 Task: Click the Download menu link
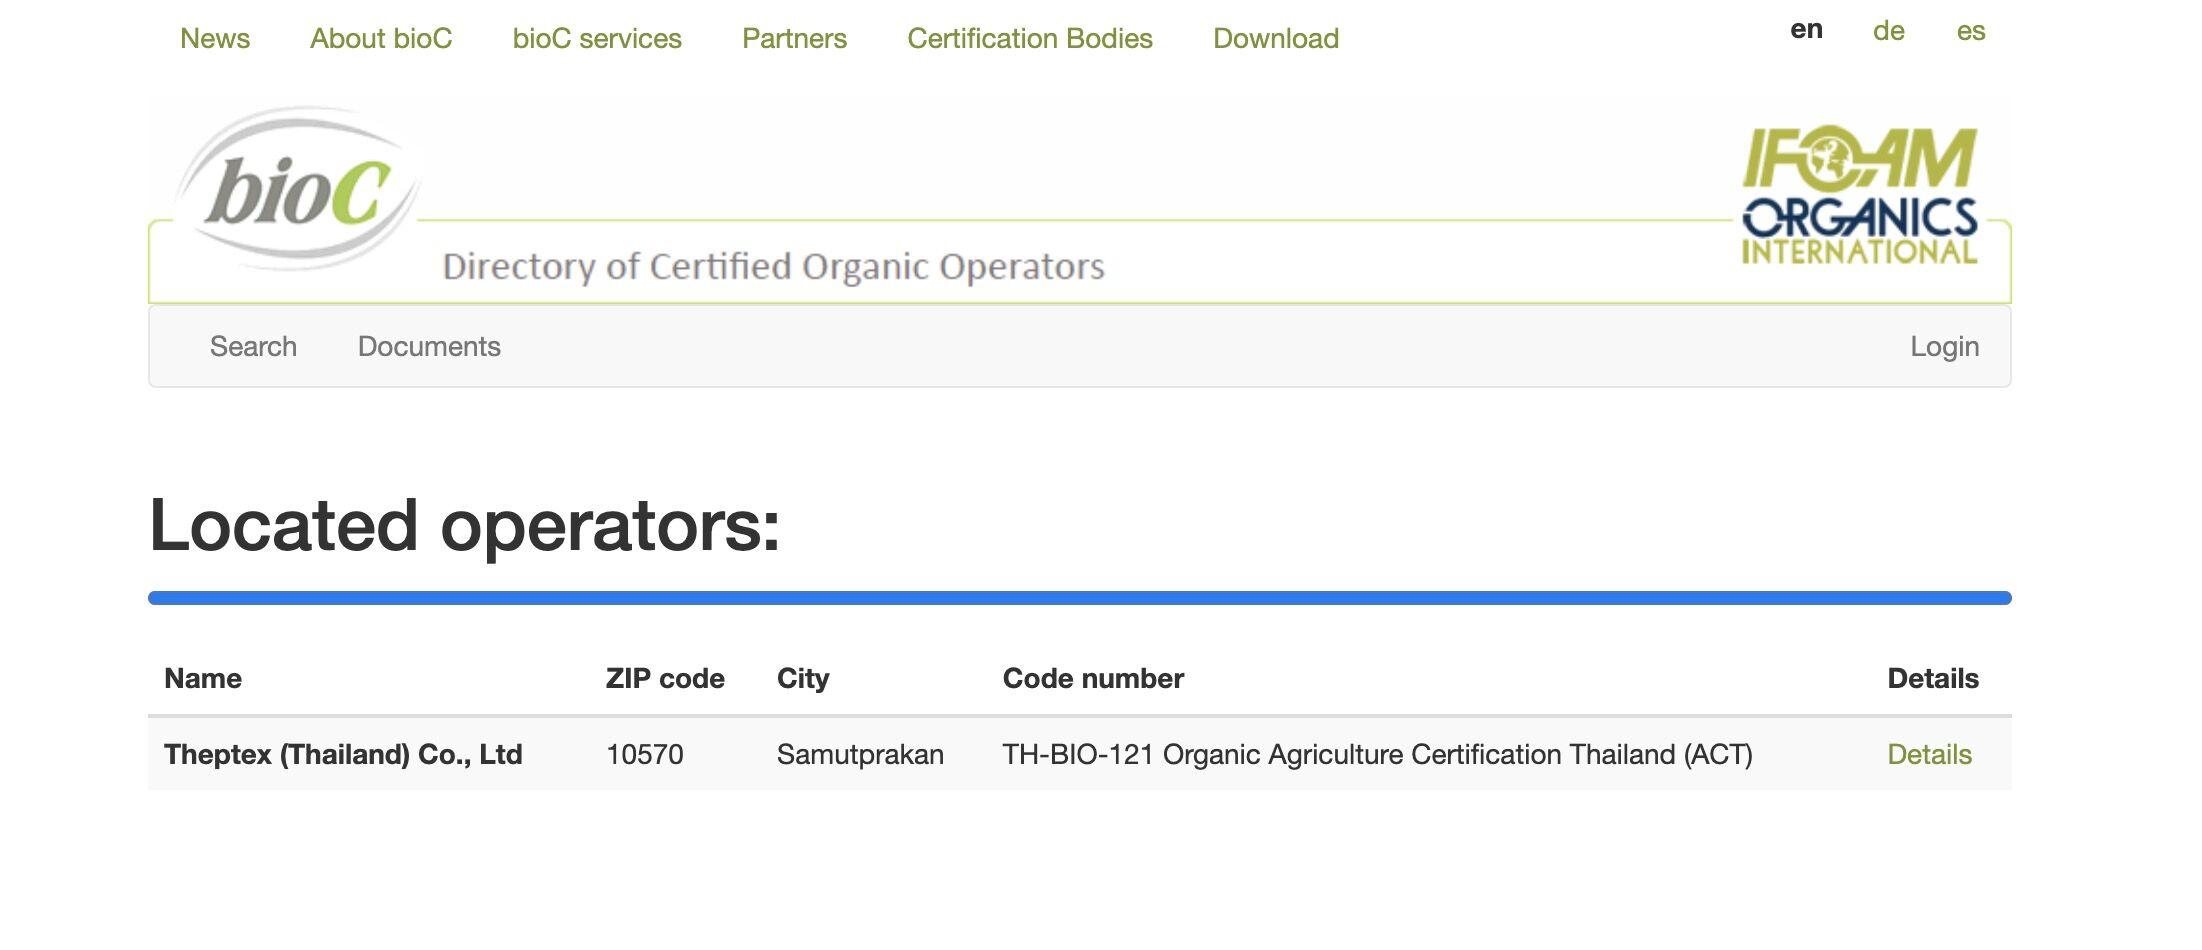point(1275,39)
